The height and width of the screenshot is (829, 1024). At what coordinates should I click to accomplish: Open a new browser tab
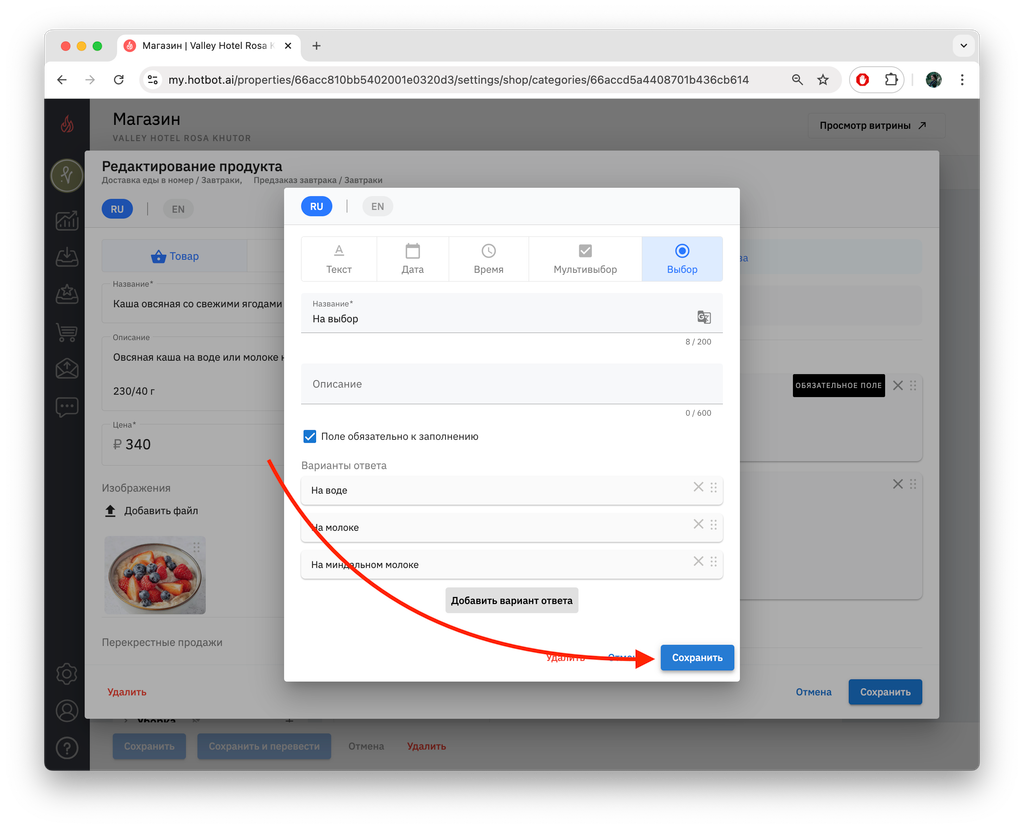[316, 46]
